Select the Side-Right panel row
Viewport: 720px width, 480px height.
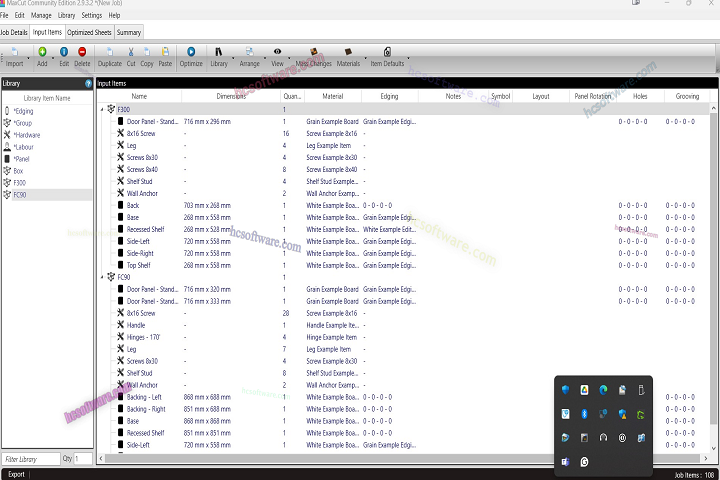[x=404, y=253]
